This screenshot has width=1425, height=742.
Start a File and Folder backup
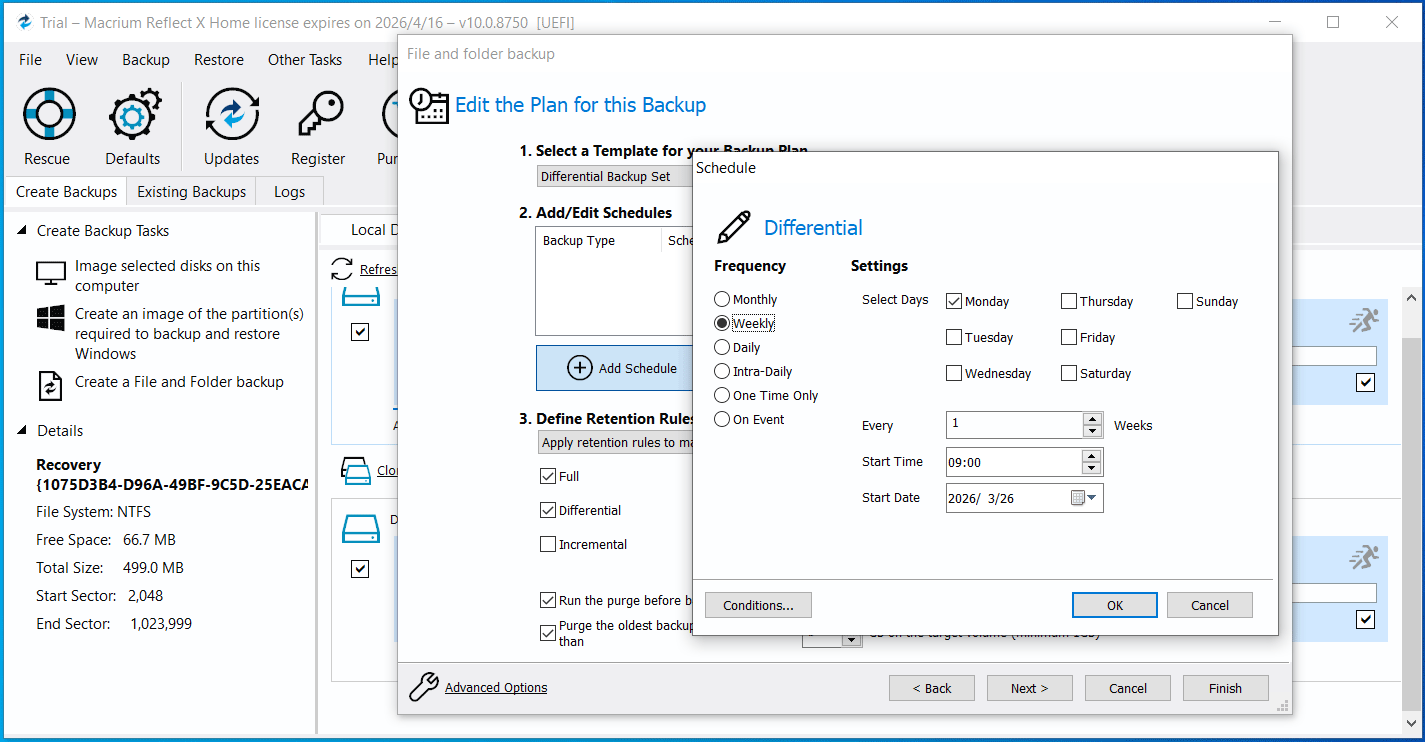178,382
